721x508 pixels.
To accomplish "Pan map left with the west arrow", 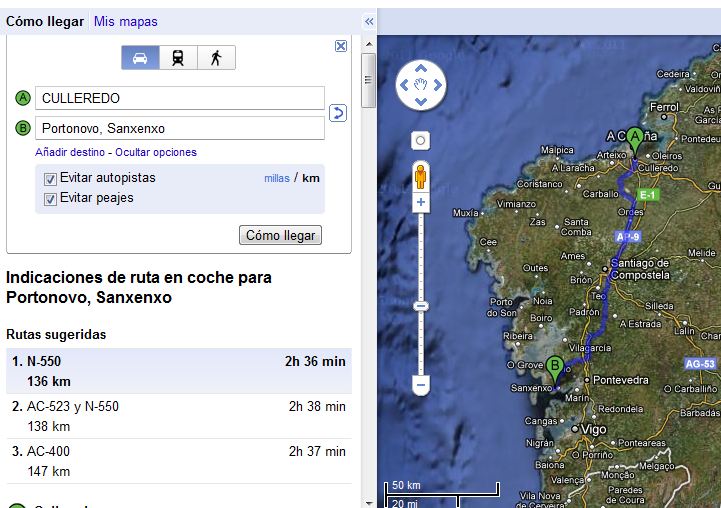I will (404, 85).
